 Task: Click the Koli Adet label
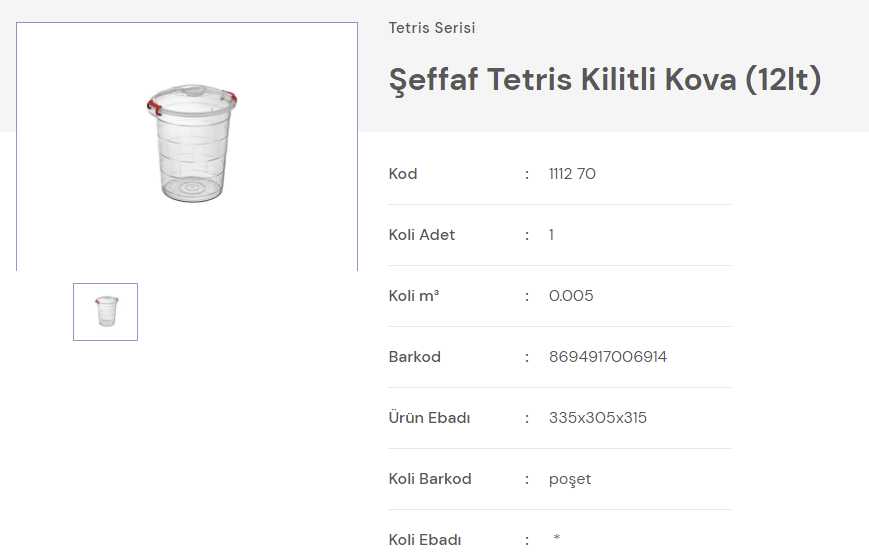[x=422, y=235]
